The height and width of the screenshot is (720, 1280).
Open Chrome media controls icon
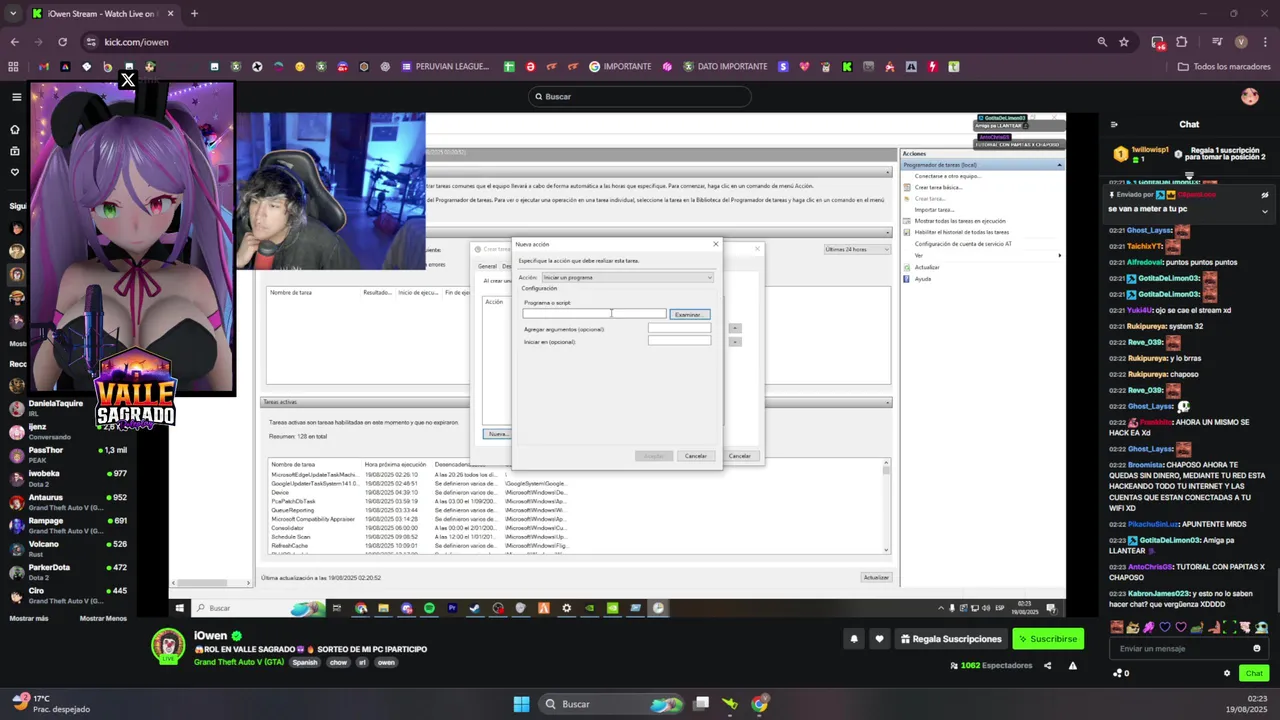[x=1217, y=42]
